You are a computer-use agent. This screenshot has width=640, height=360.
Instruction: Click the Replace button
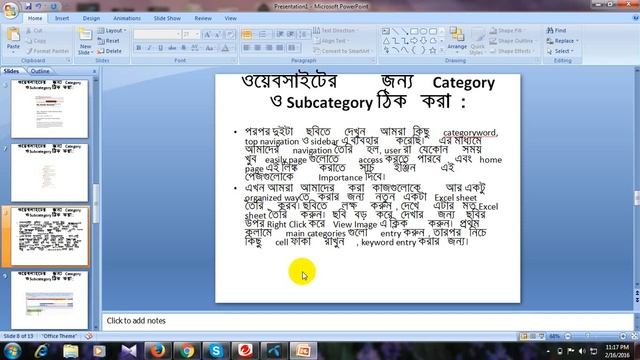tap(562, 41)
